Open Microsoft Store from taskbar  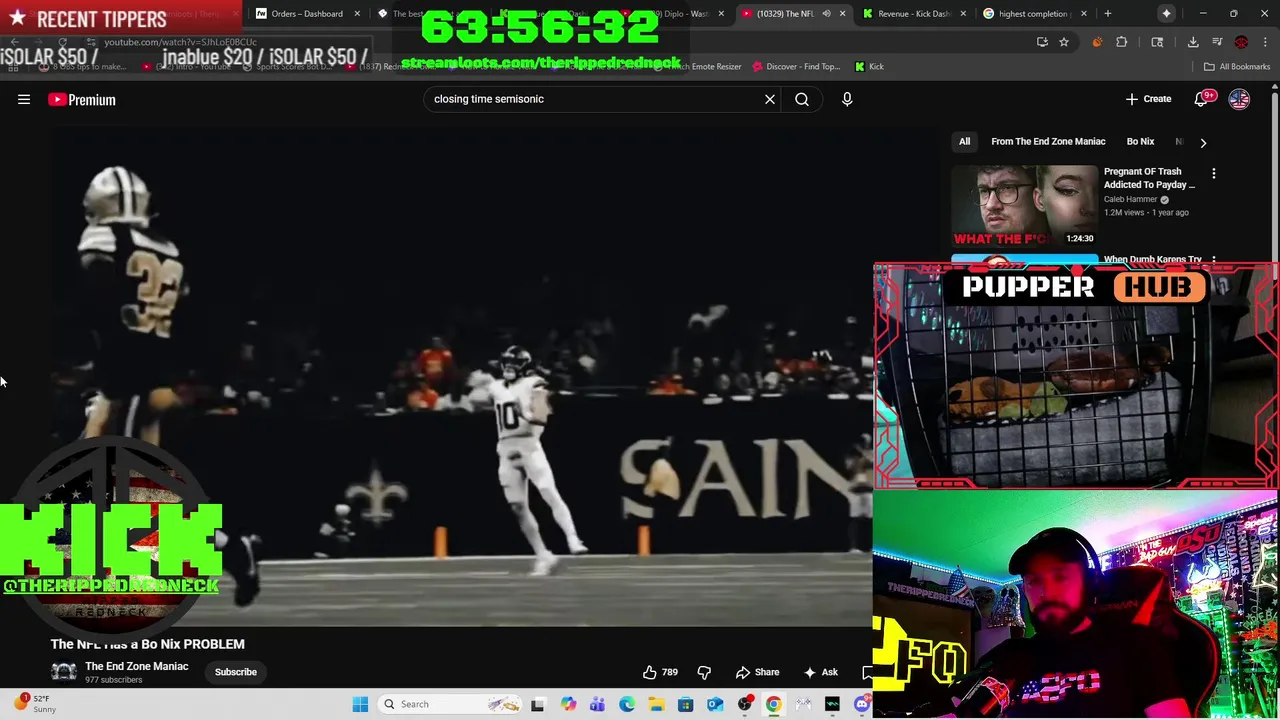click(685, 704)
